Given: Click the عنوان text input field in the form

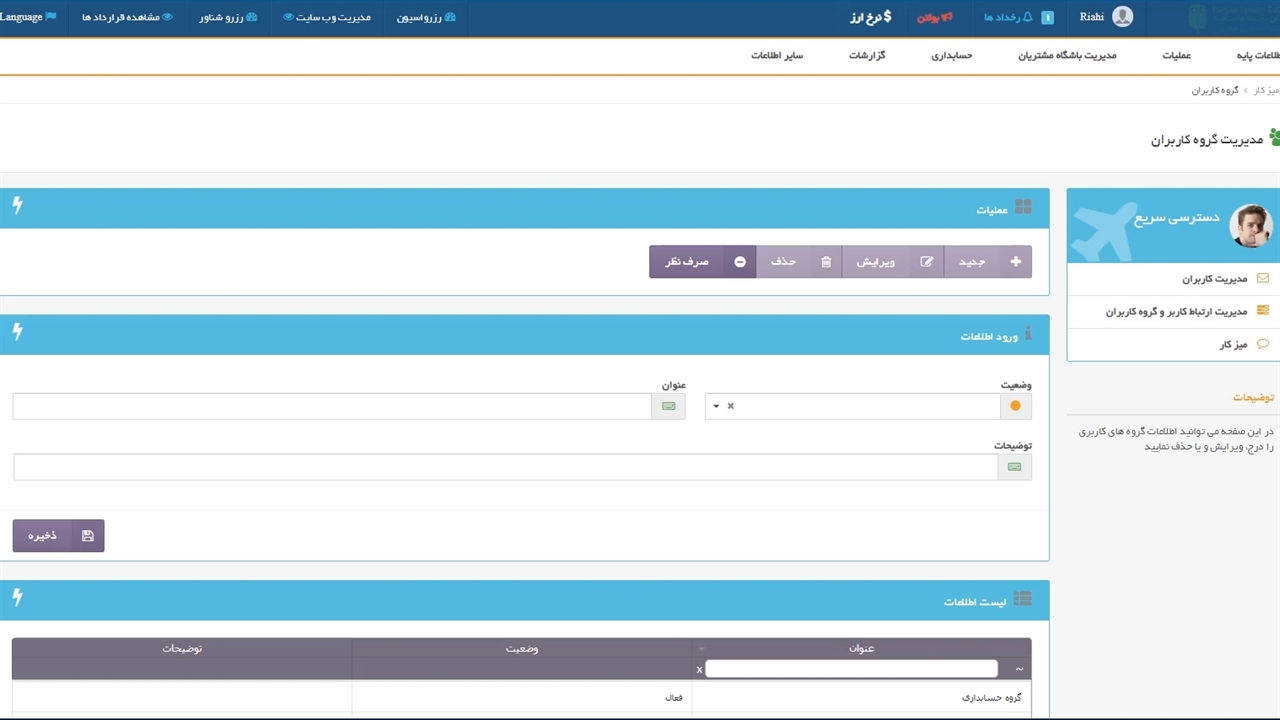Looking at the screenshot, I should [x=332, y=406].
